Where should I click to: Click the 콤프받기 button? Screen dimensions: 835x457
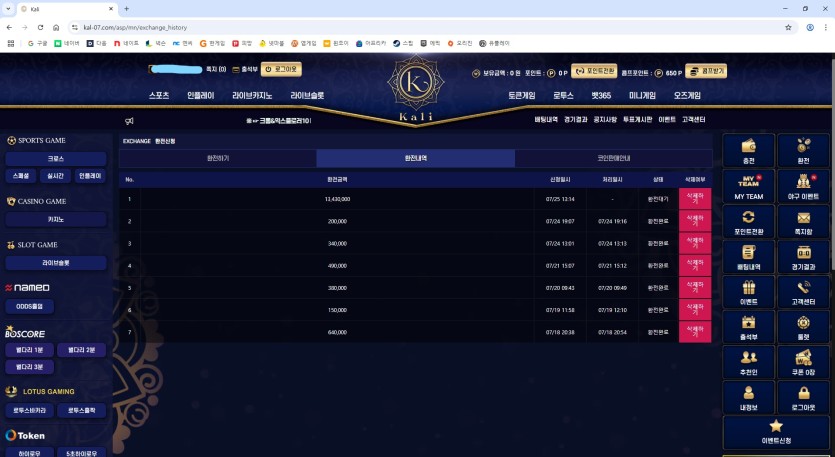tap(707, 72)
